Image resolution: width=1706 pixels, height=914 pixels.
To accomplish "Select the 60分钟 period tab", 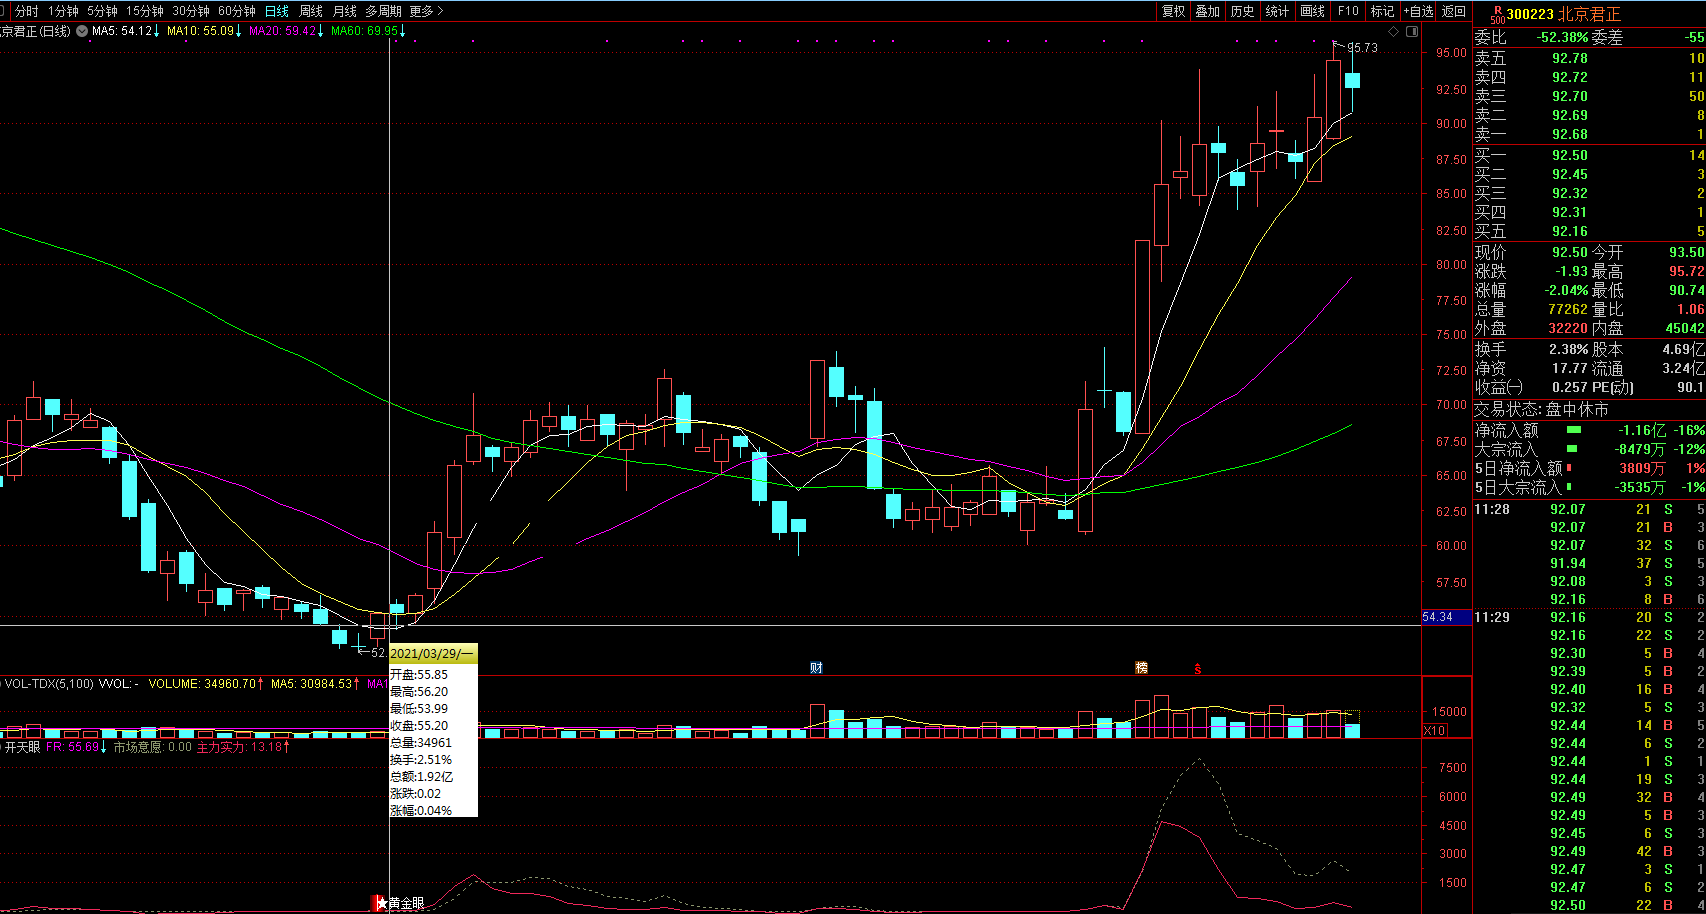I will (x=237, y=11).
